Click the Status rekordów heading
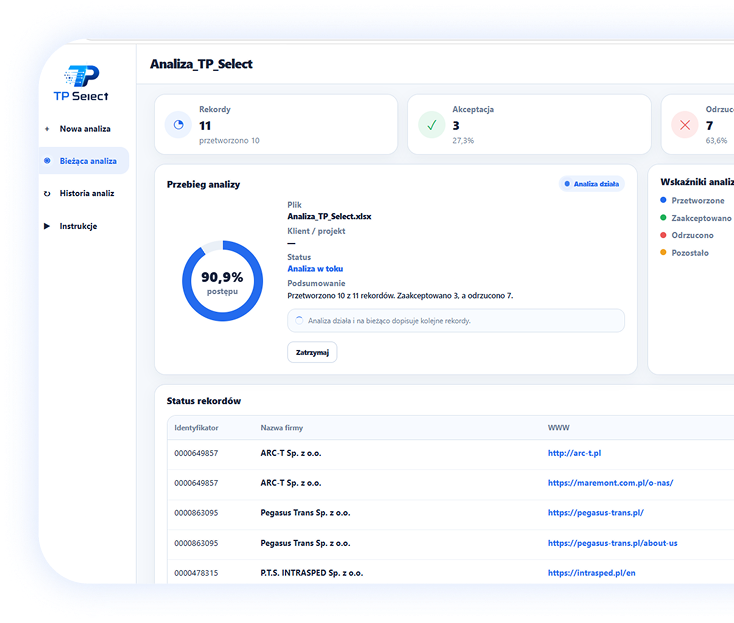 204,401
